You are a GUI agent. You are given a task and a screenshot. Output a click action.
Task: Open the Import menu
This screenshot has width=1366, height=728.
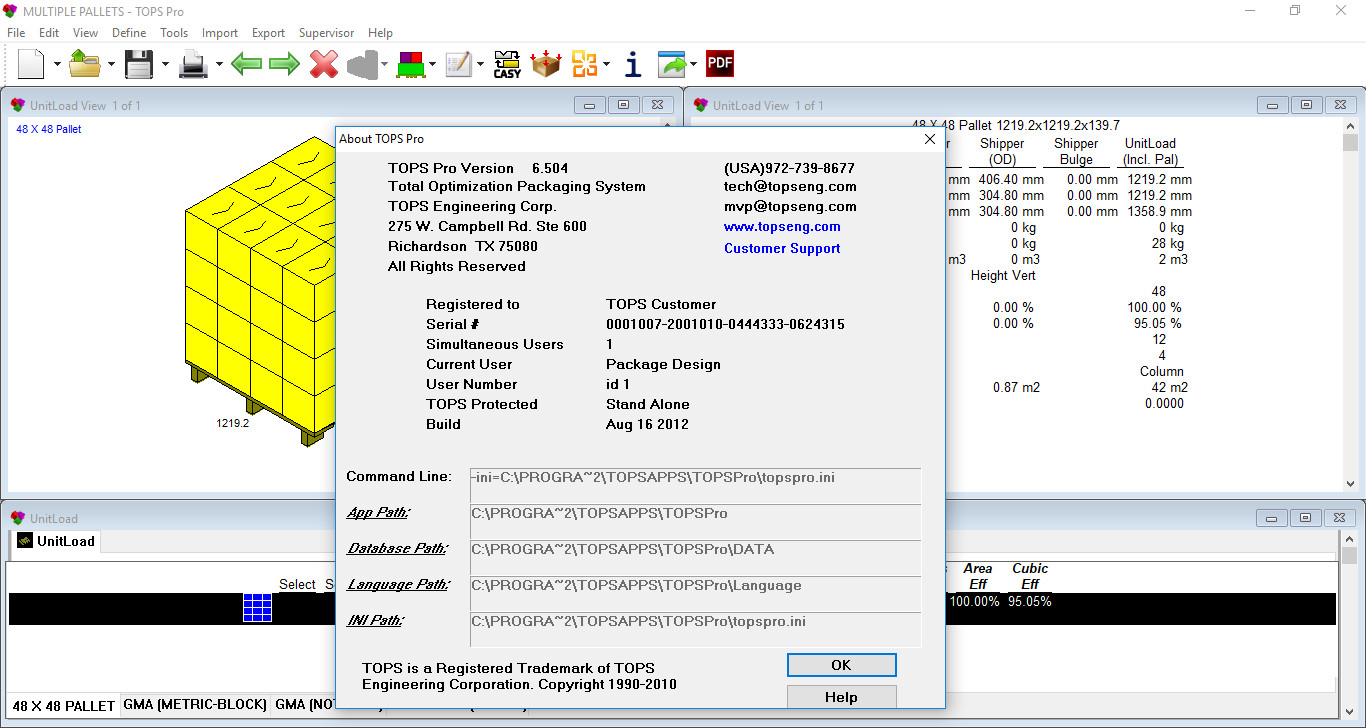coord(220,33)
